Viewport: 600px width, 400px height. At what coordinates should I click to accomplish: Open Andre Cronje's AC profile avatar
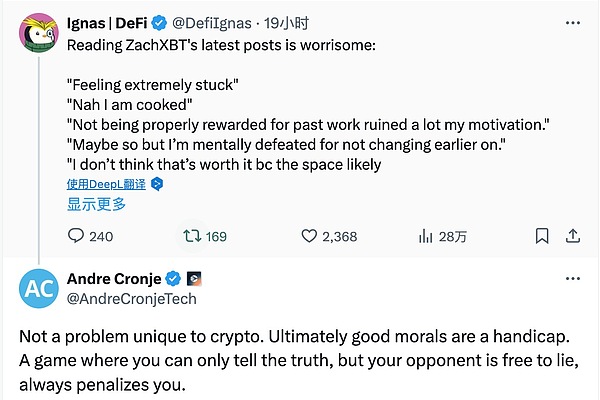39,288
